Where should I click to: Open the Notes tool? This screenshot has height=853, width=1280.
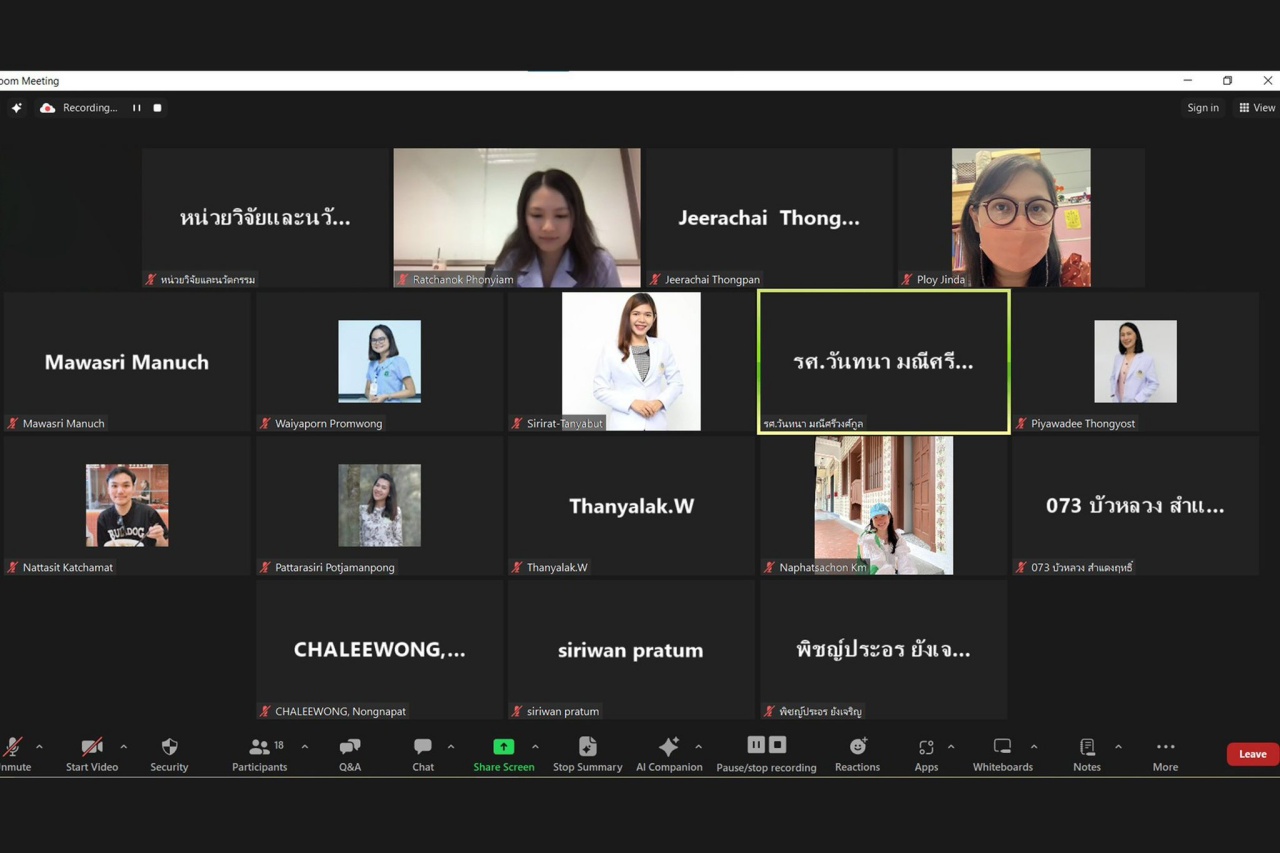(x=1087, y=754)
